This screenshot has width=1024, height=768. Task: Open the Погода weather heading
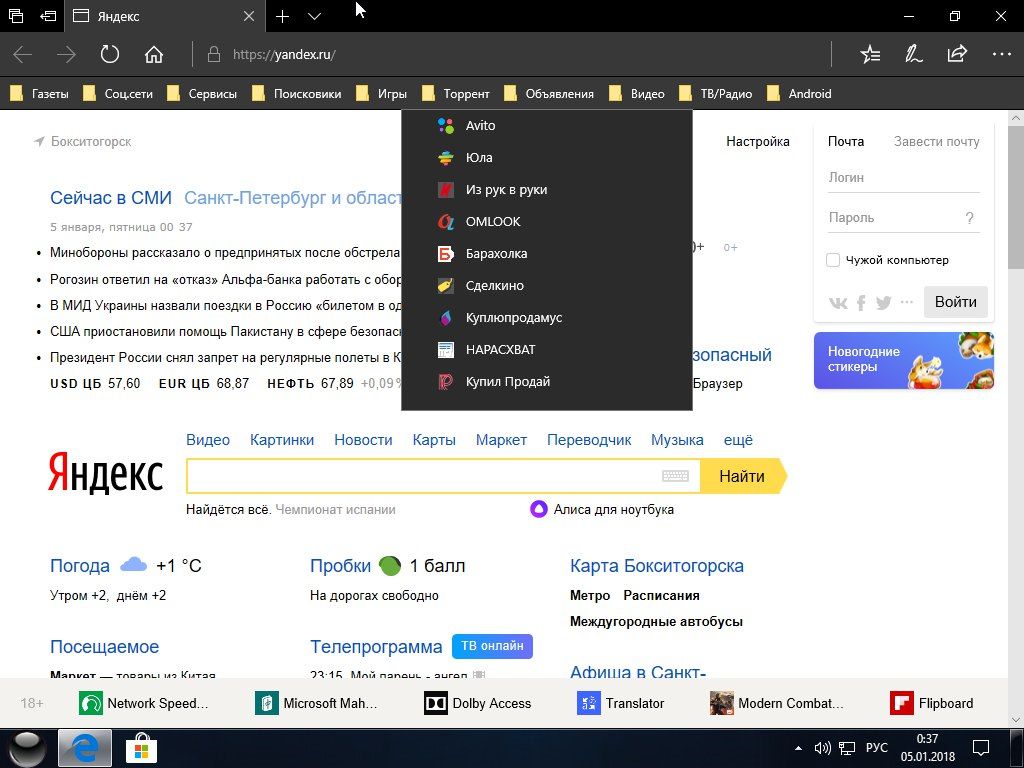pos(80,566)
